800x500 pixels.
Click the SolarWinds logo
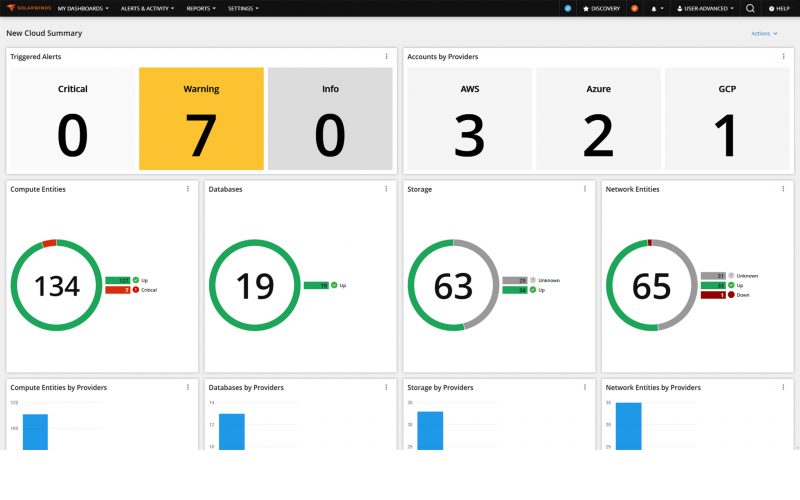29,8
